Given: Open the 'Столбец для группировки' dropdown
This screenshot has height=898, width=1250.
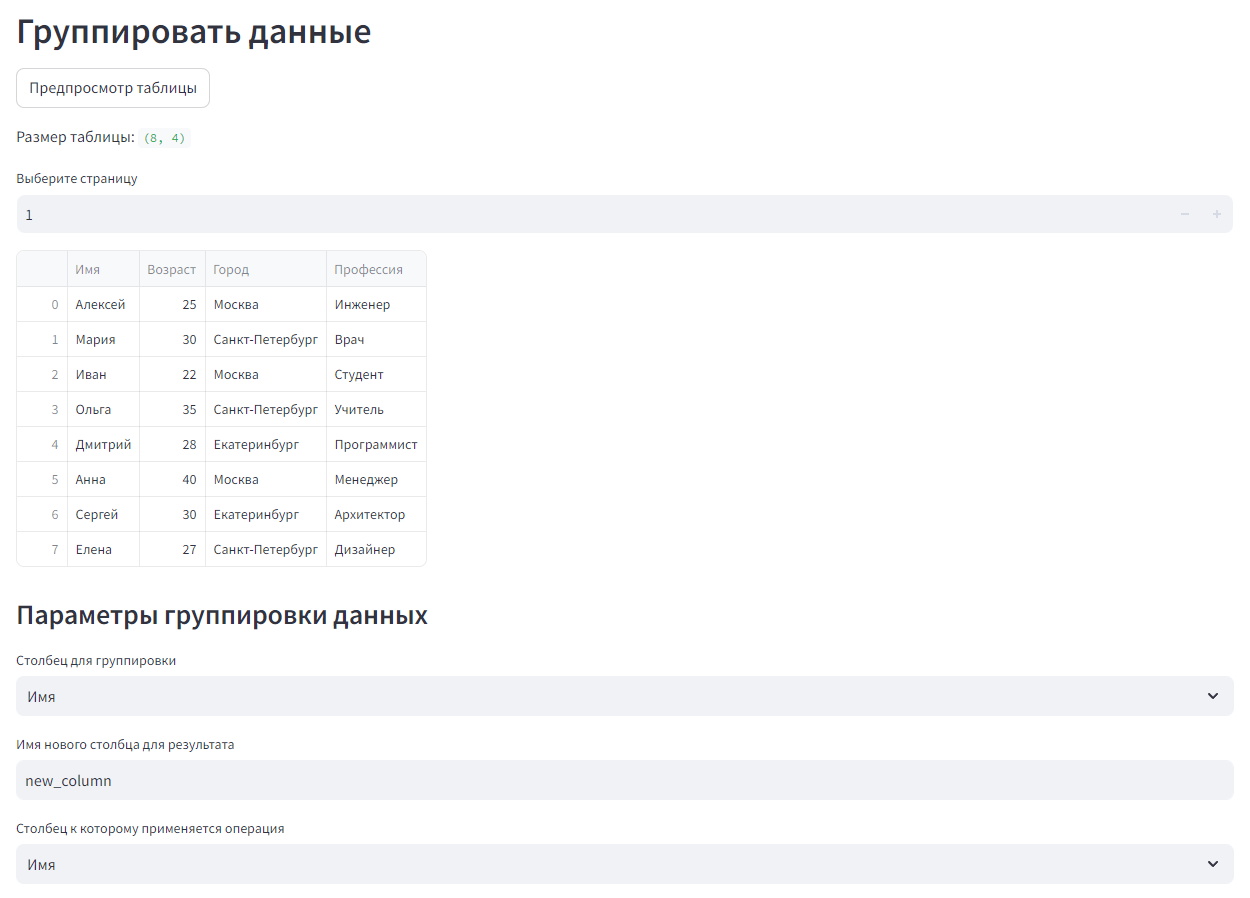Looking at the screenshot, I should (625, 696).
